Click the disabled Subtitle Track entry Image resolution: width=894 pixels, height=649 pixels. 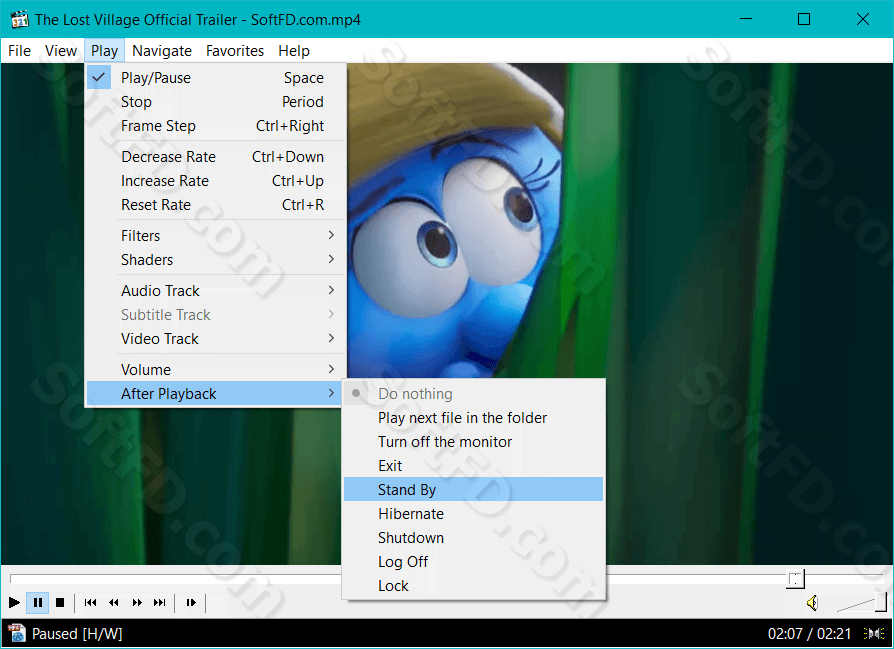point(216,315)
